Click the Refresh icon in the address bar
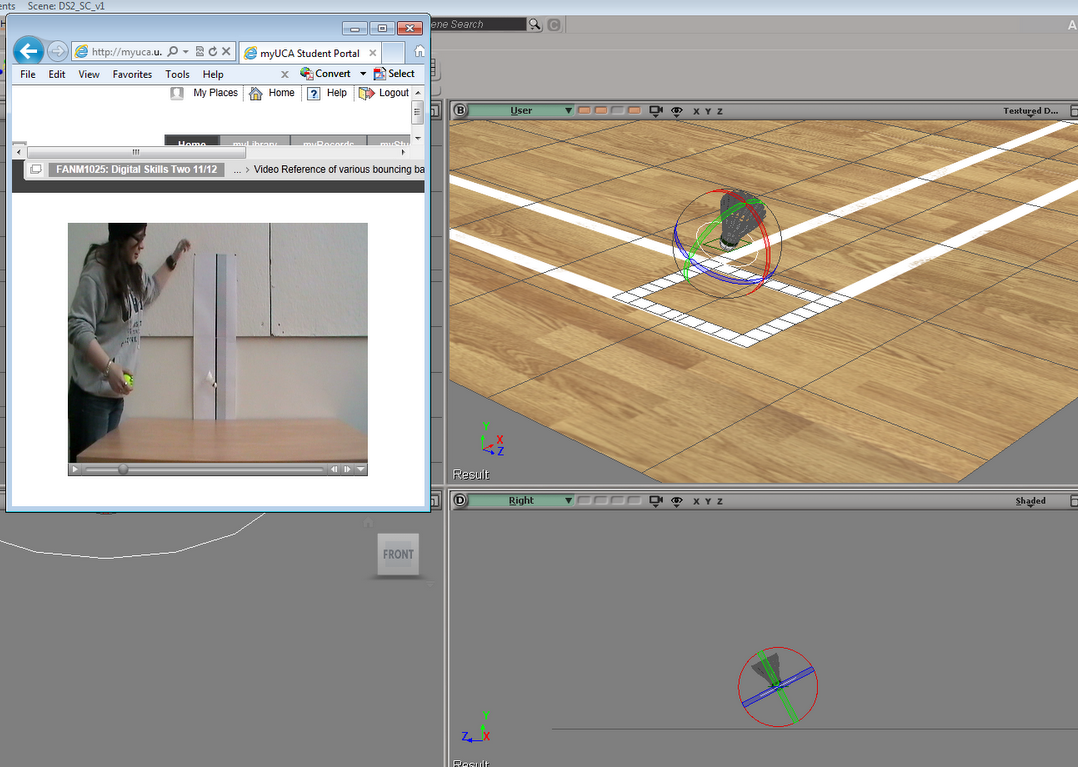Image resolution: width=1078 pixels, height=767 pixels. coord(214,51)
